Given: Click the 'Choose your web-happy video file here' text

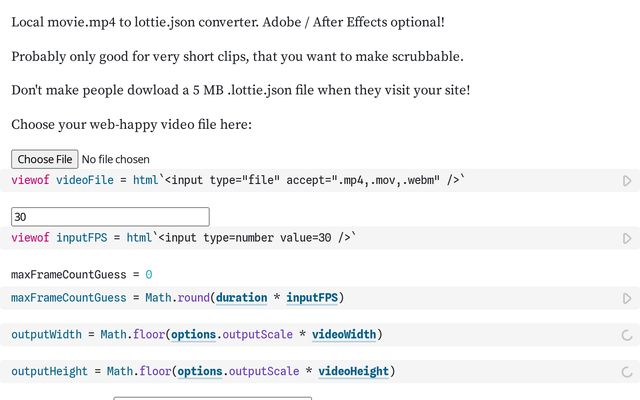Looking at the screenshot, I should pos(132,125).
